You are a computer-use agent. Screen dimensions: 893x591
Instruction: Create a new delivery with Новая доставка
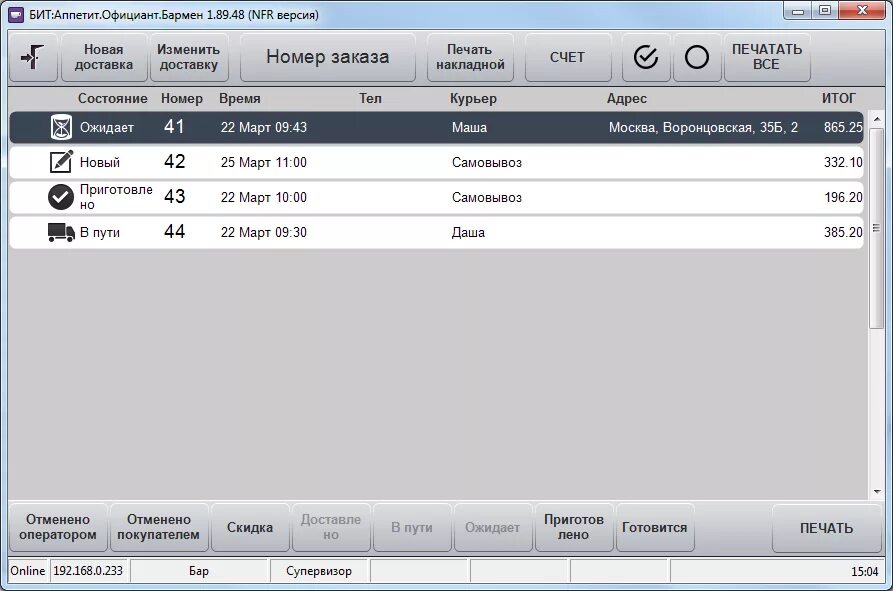point(104,57)
